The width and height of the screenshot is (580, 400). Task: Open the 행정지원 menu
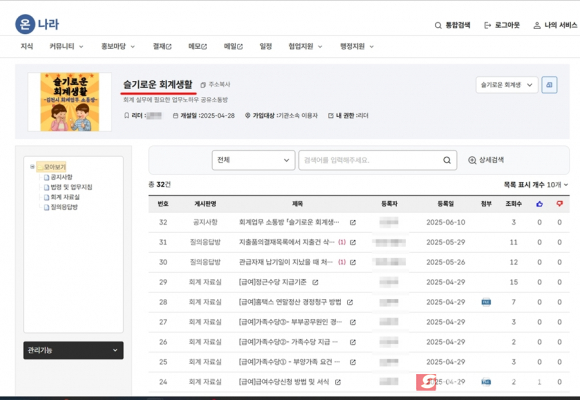click(x=357, y=46)
